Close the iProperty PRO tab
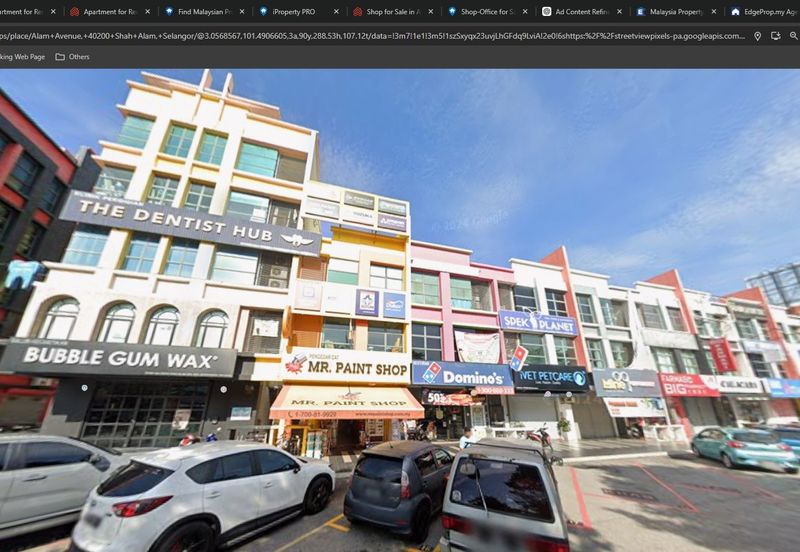 [336, 12]
